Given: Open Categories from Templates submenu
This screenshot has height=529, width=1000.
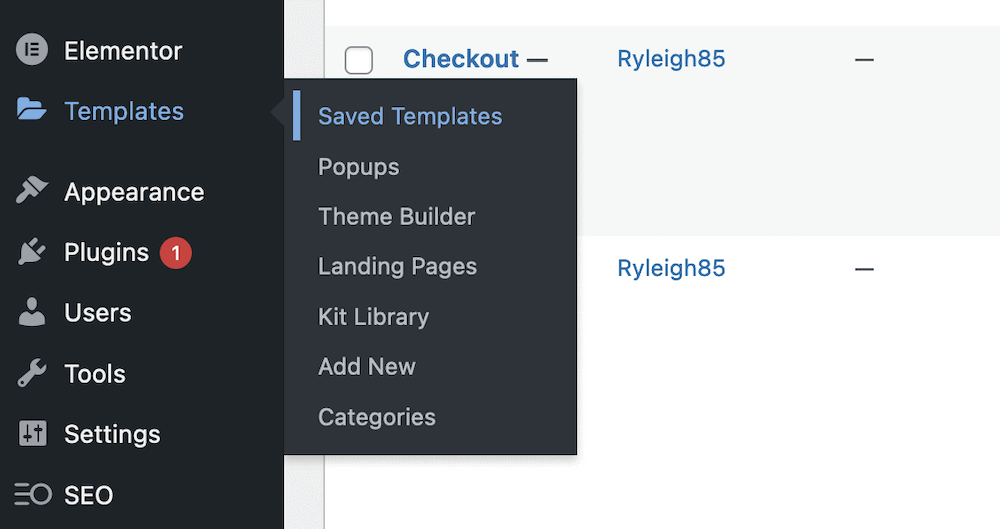Looking at the screenshot, I should 377,417.
